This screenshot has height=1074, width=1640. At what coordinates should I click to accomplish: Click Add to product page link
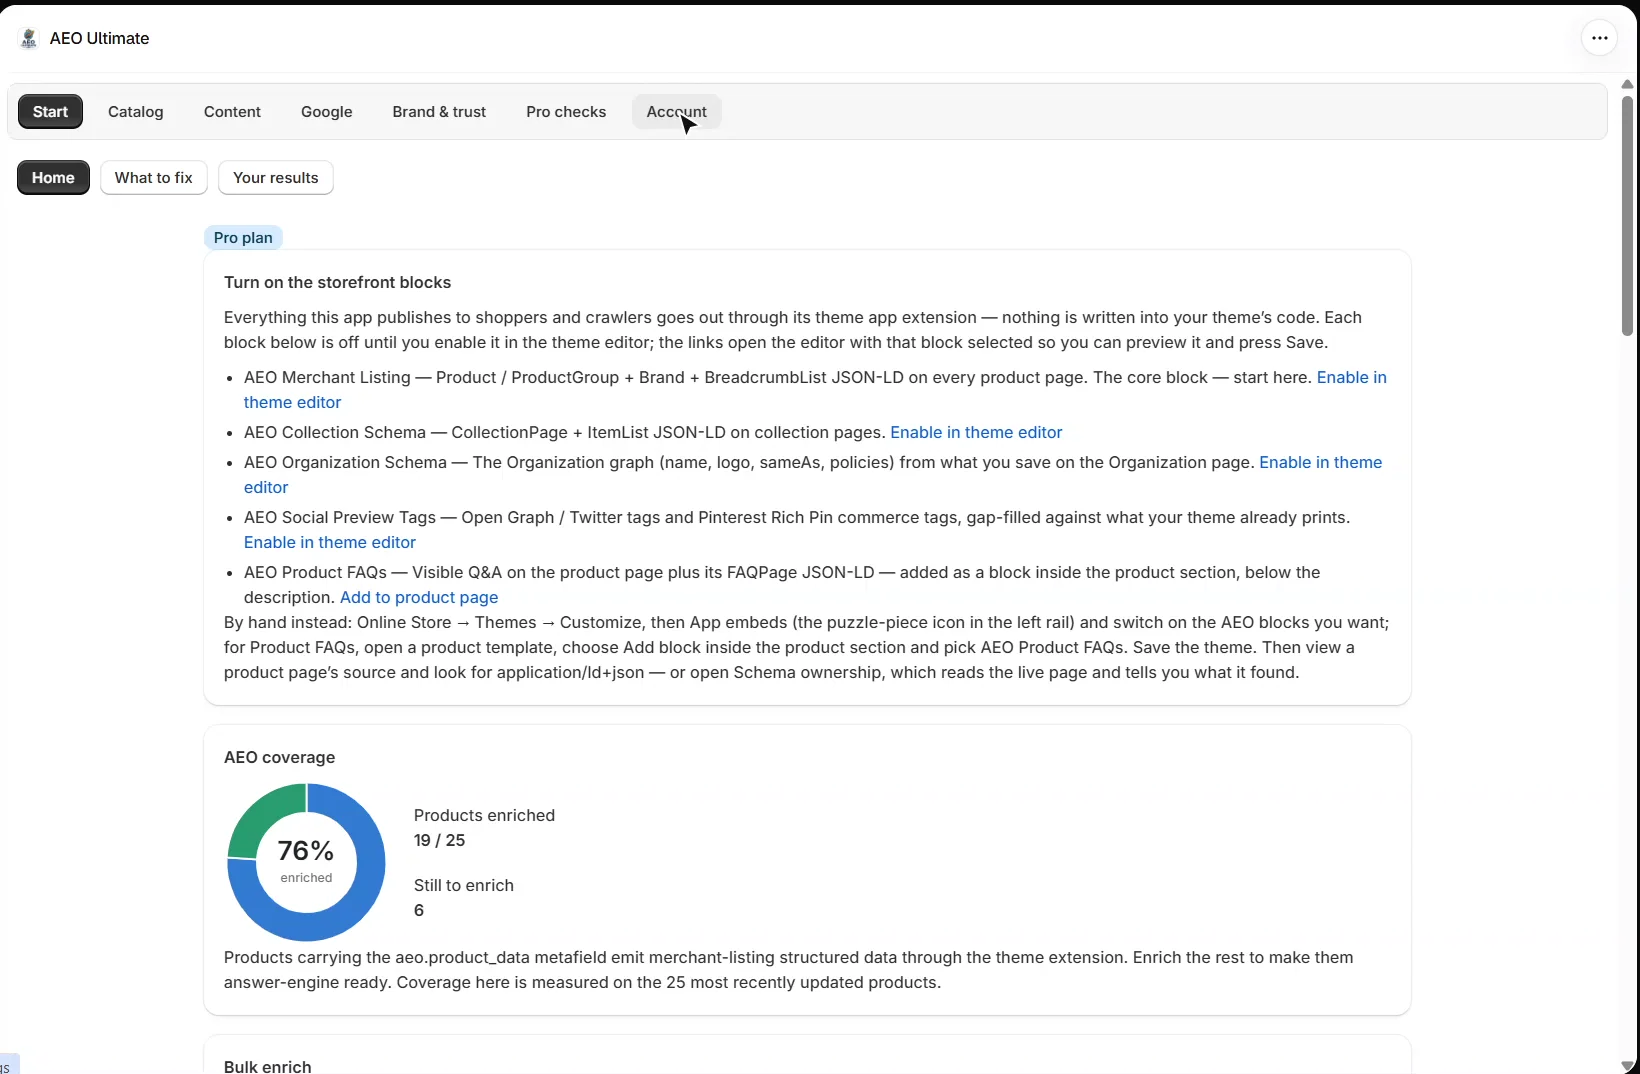pyautogui.click(x=419, y=597)
